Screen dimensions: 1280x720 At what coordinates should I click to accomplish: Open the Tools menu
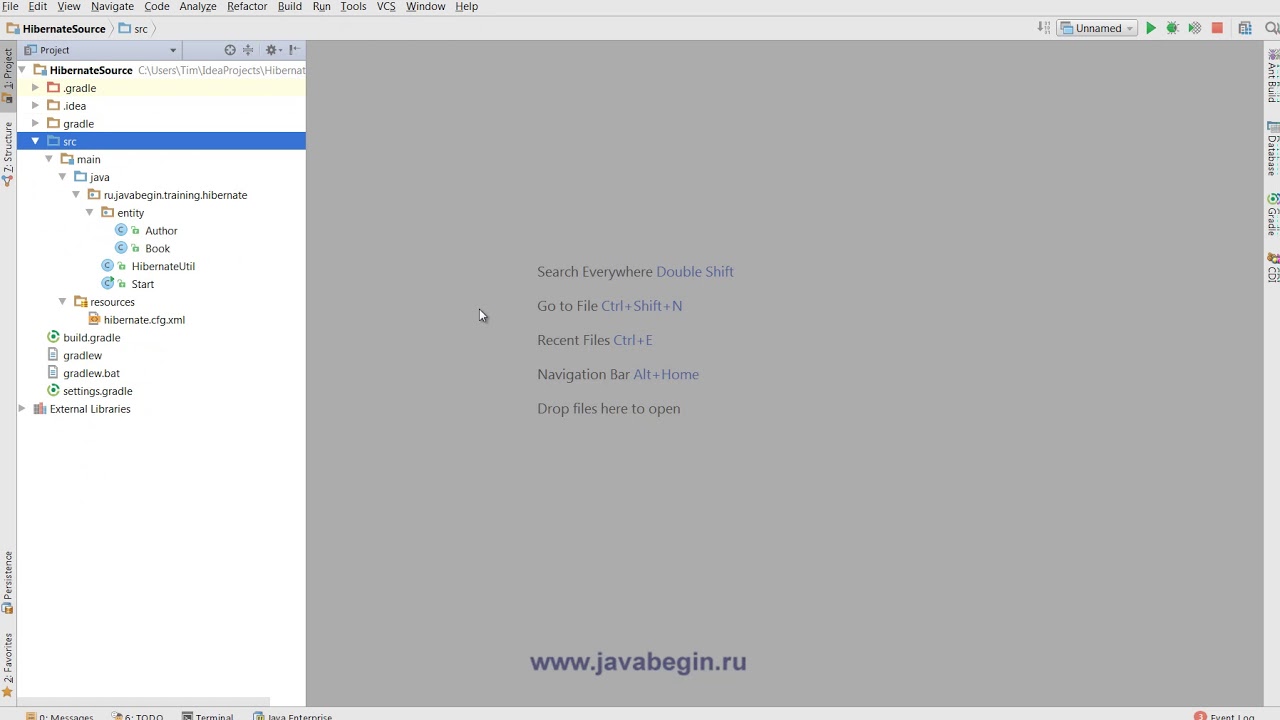353,6
